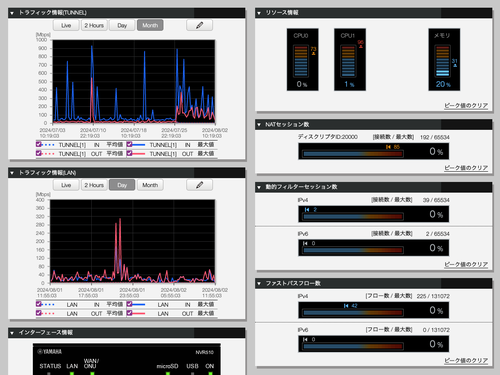
Task: Click the fast path IPv6 flow bar
Action: pyautogui.click(x=353, y=346)
